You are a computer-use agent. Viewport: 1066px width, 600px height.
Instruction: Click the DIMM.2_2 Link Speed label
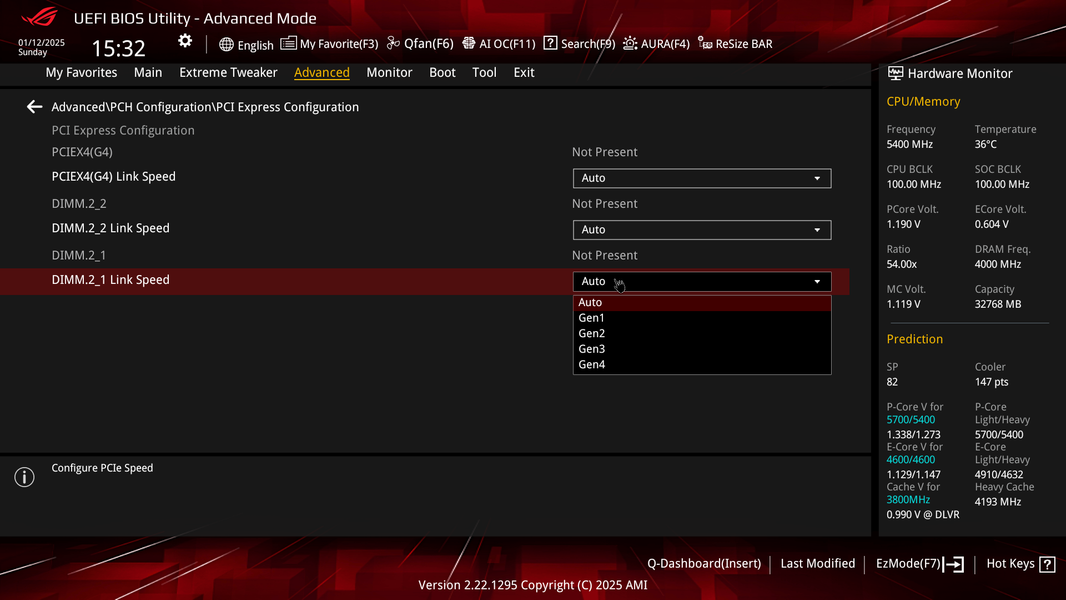click(x=110, y=228)
